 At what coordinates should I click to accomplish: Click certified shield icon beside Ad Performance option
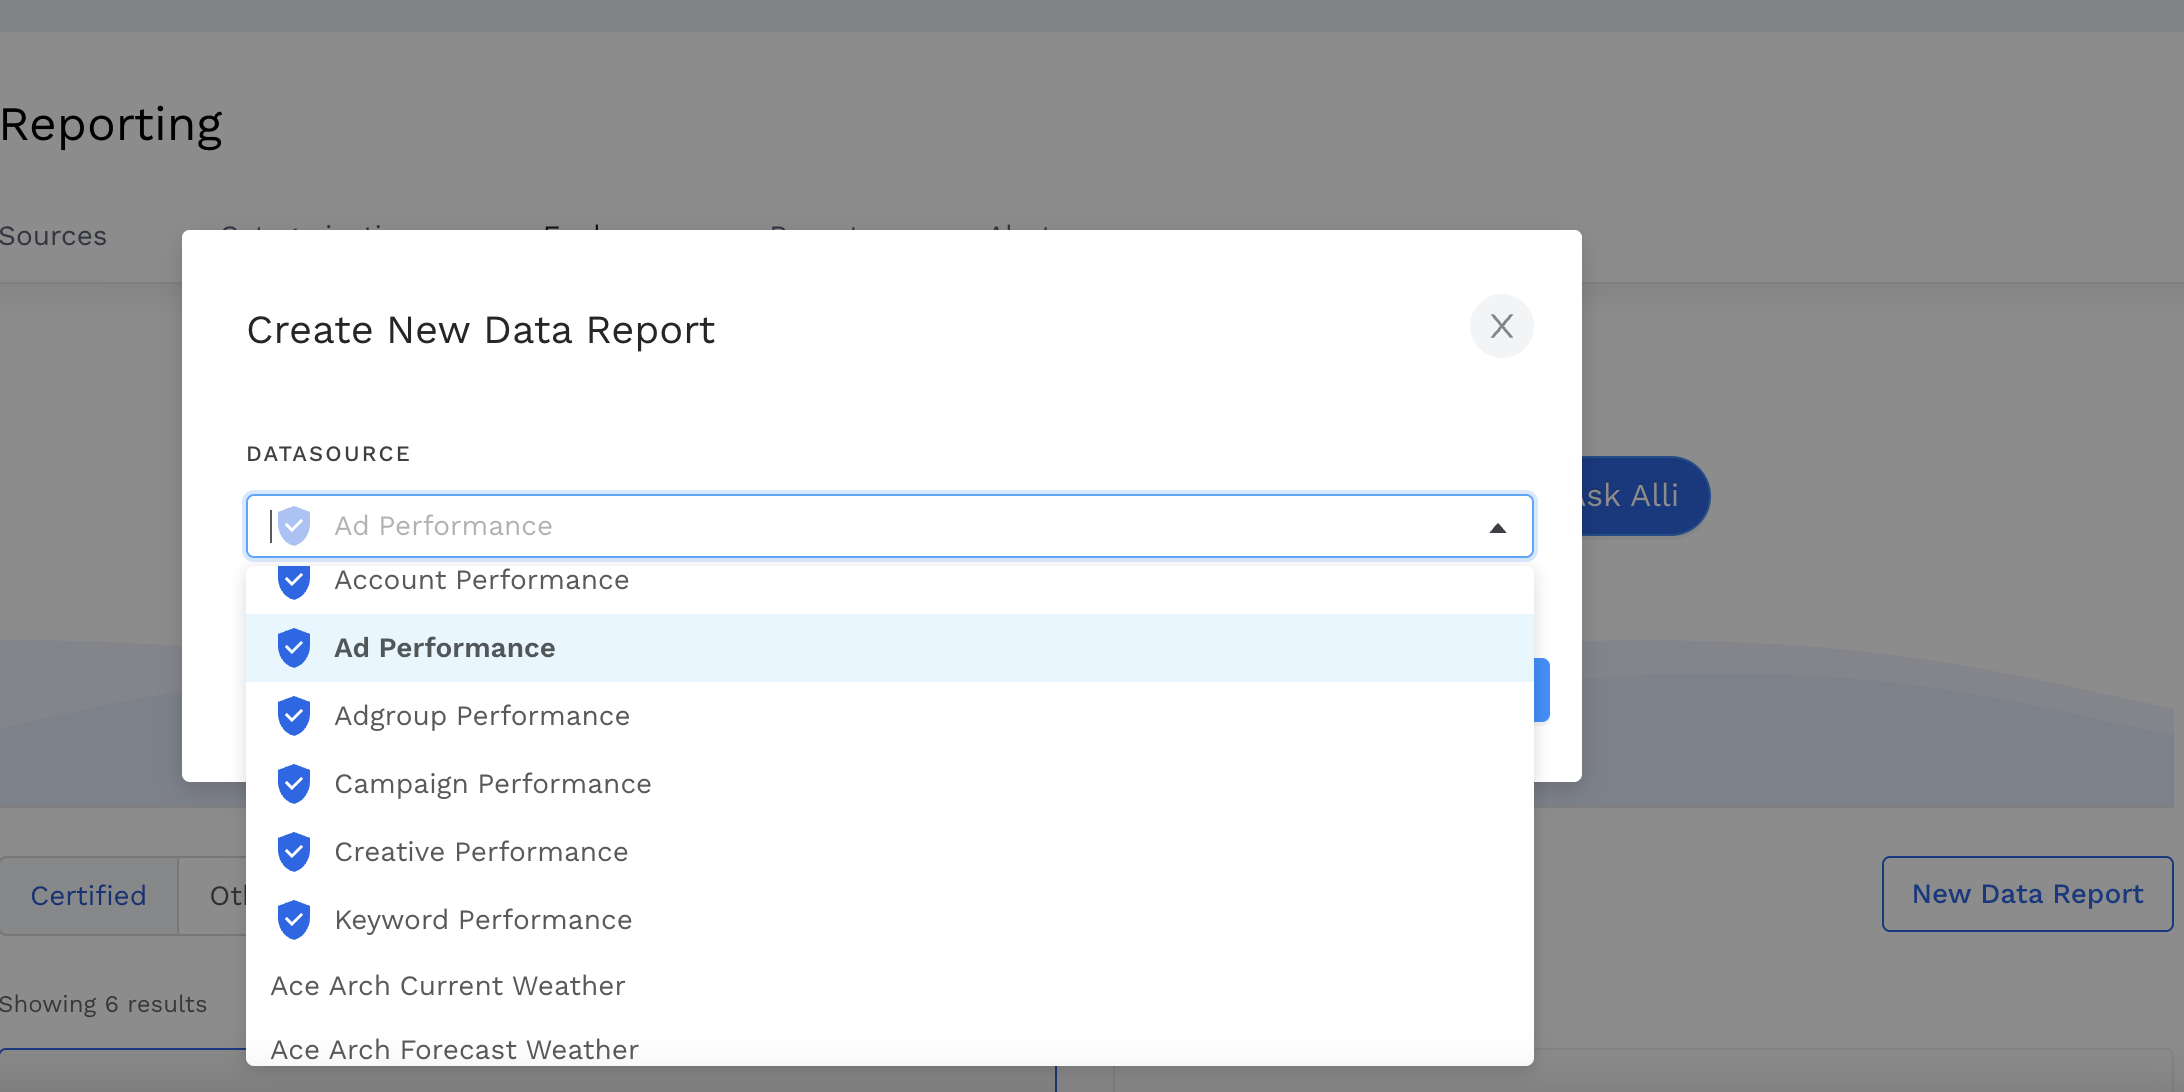(x=294, y=648)
